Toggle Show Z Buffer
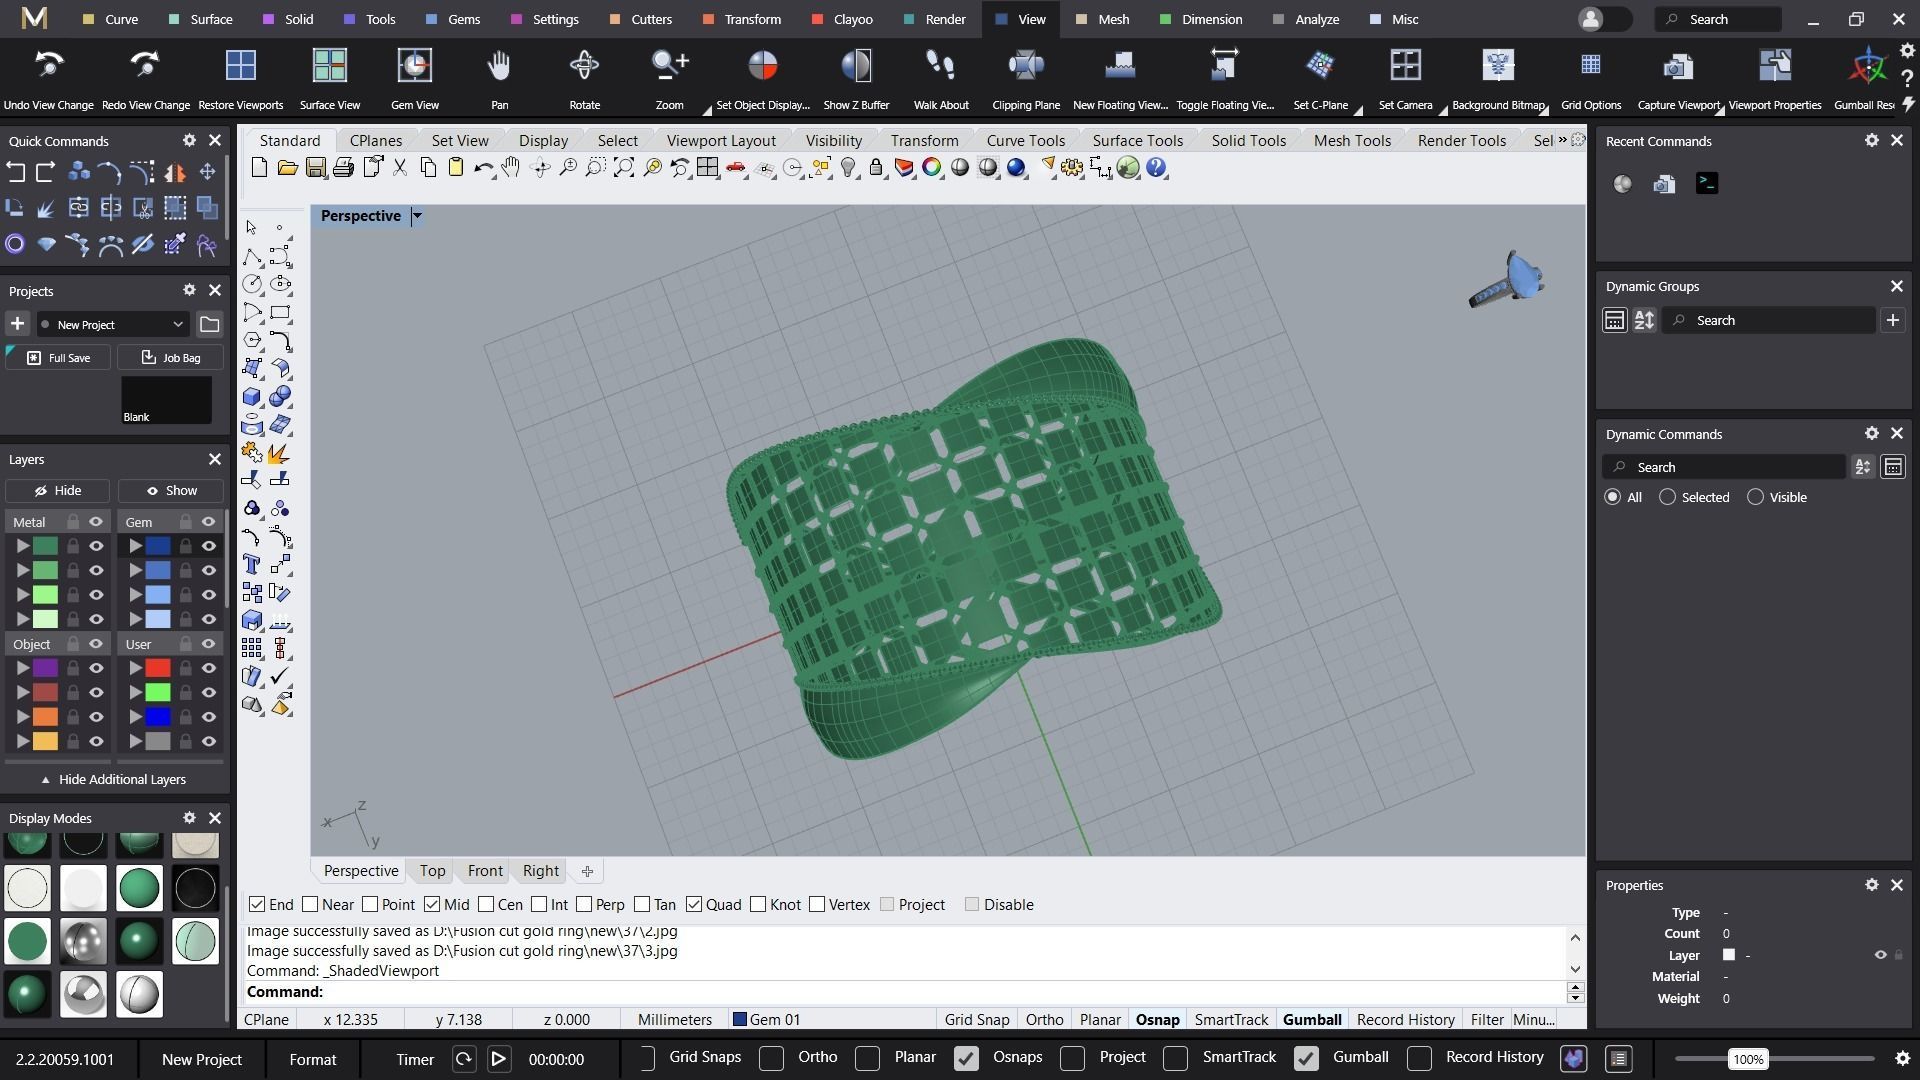This screenshot has height=1080, width=1920. pyautogui.click(x=856, y=65)
